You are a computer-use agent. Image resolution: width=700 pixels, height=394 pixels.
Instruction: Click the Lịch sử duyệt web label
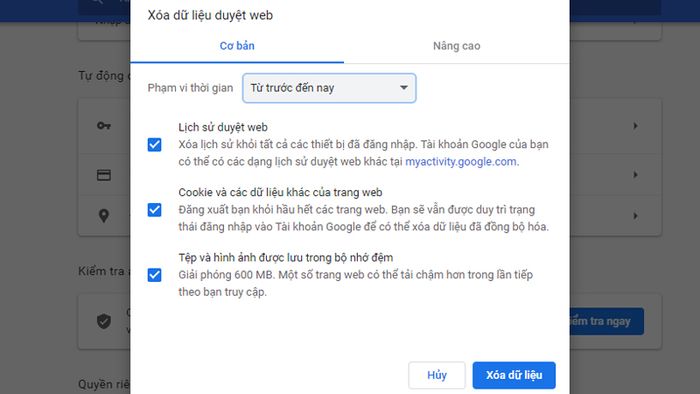[x=223, y=127]
